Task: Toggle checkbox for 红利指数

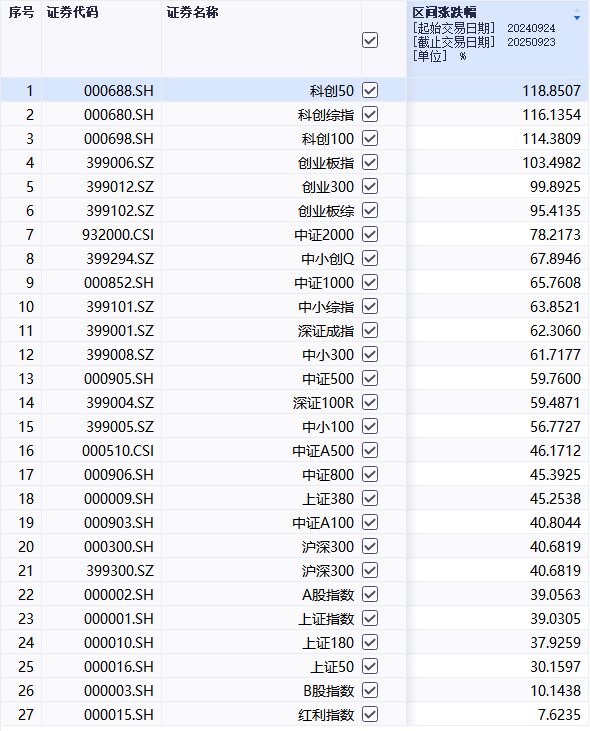Action: coord(370,714)
